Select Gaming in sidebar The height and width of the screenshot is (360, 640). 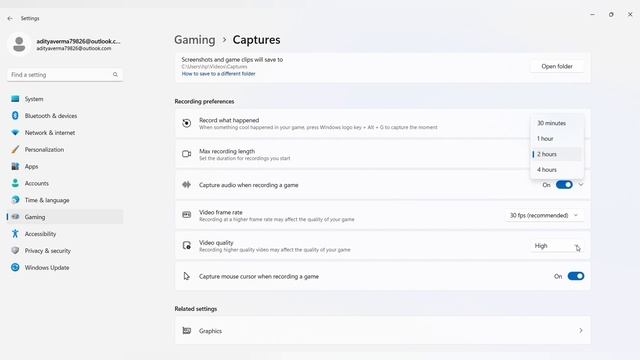tap(65, 217)
